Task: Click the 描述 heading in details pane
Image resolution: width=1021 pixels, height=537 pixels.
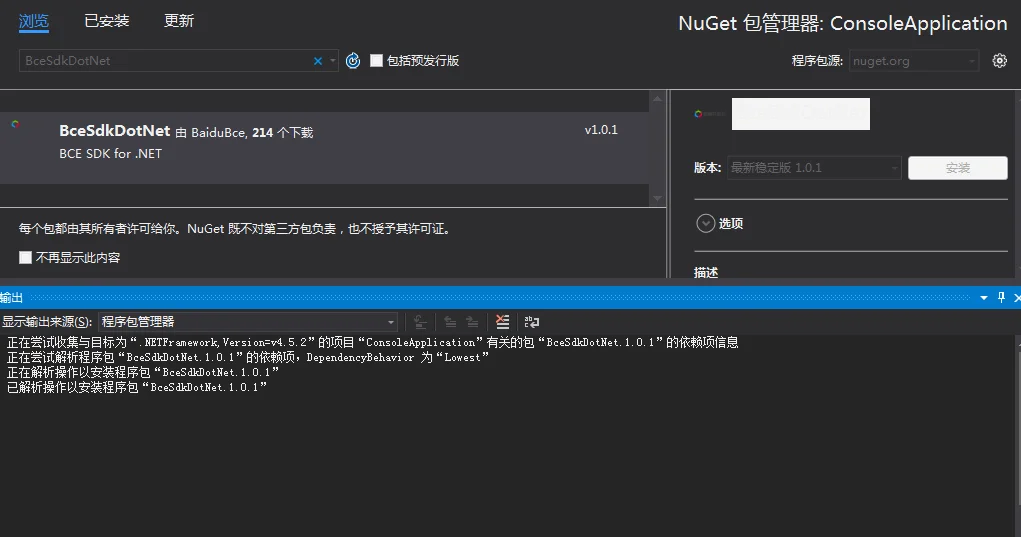Action: click(706, 272)
